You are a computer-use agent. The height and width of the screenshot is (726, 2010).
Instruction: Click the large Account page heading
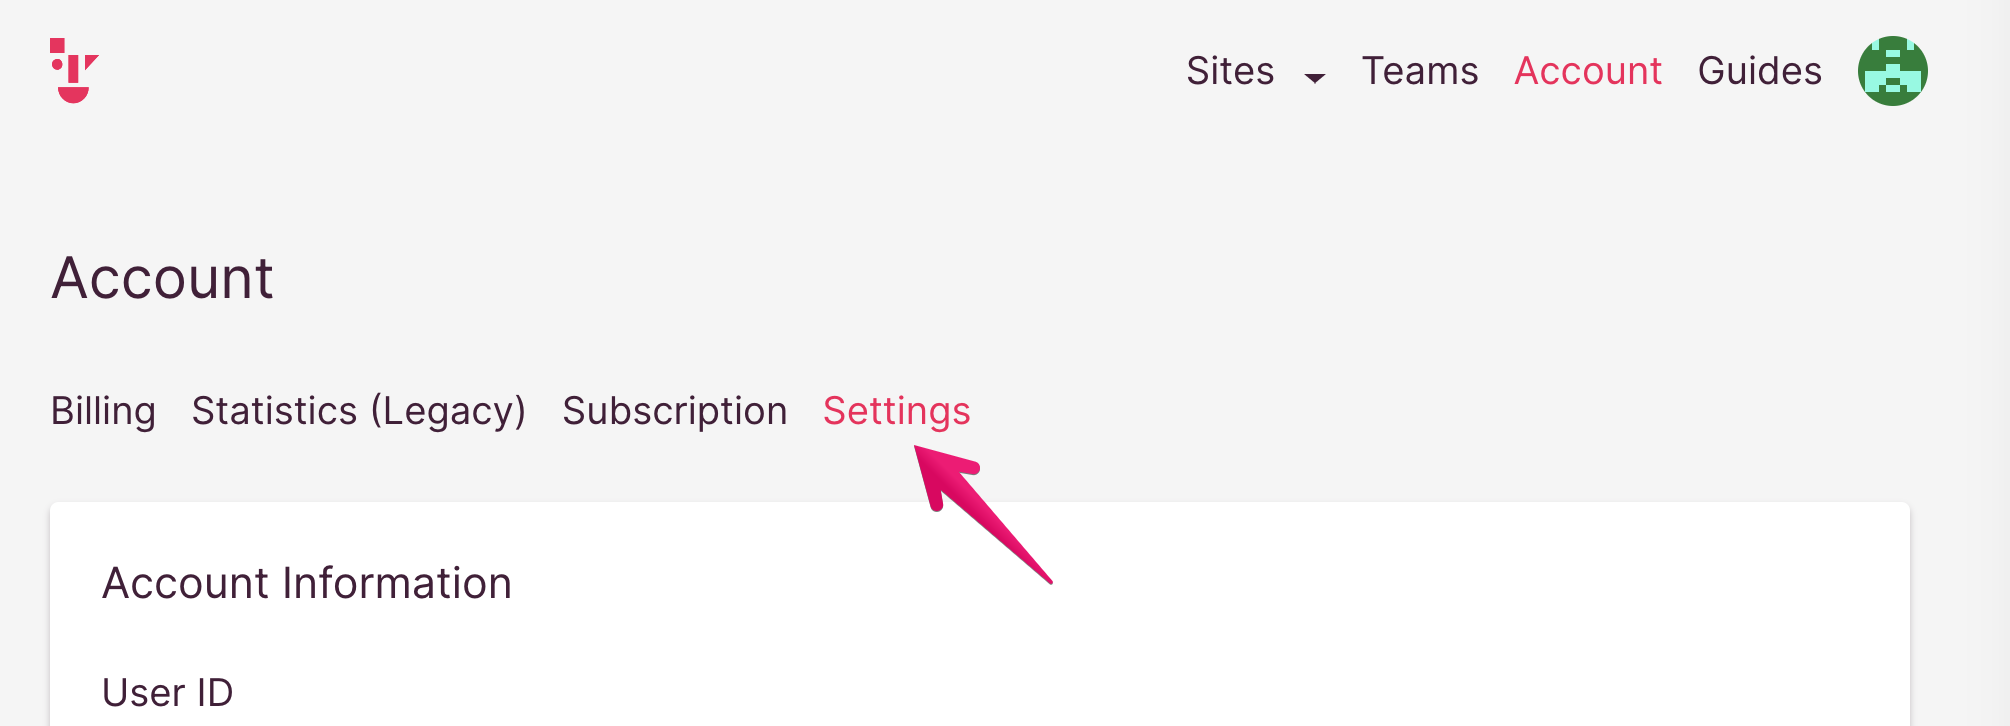pos(162,277)
